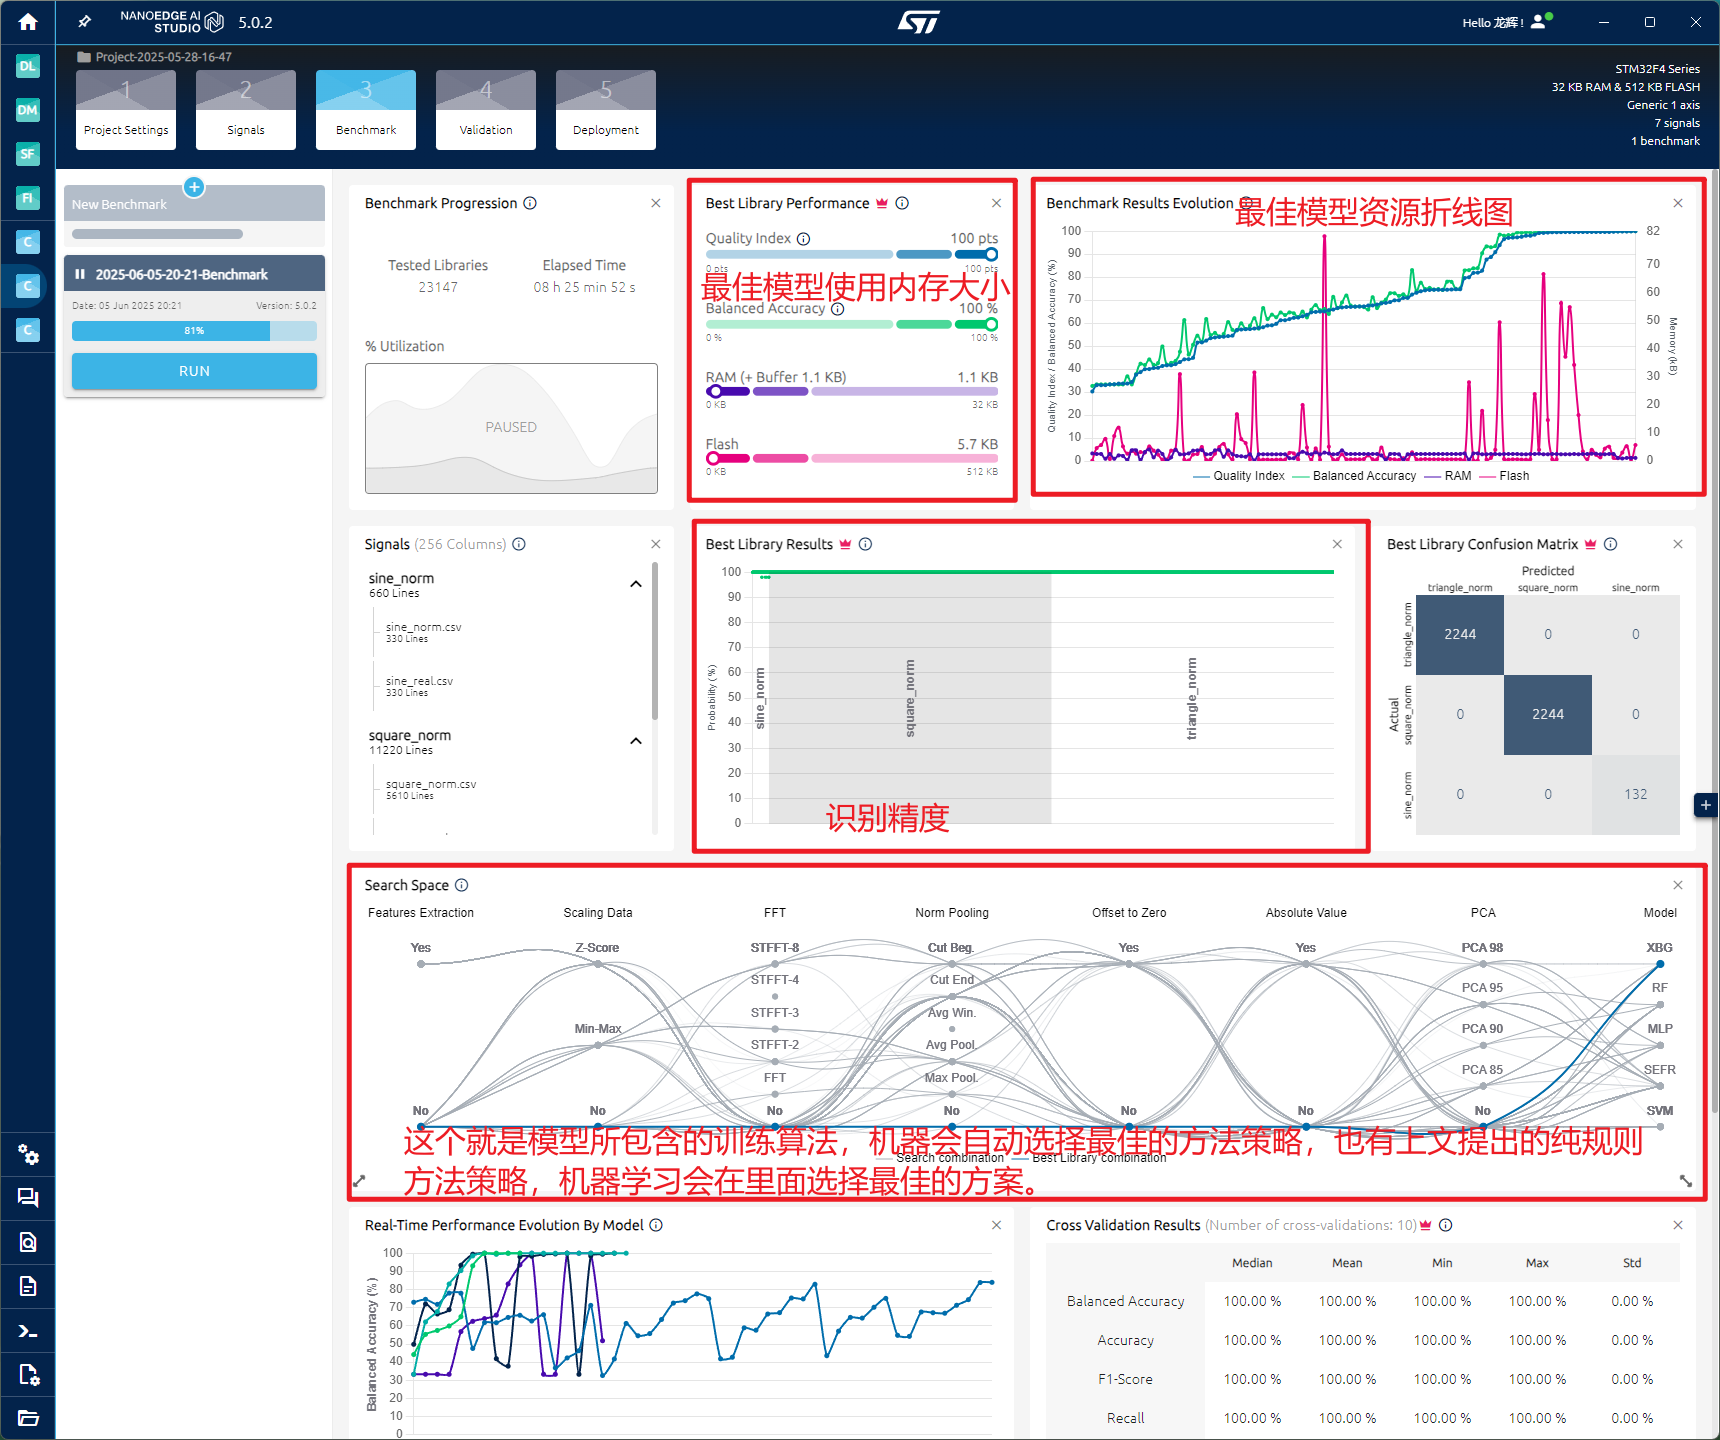Click triangle_norm row cell showing 2244

coord(1460,634)
